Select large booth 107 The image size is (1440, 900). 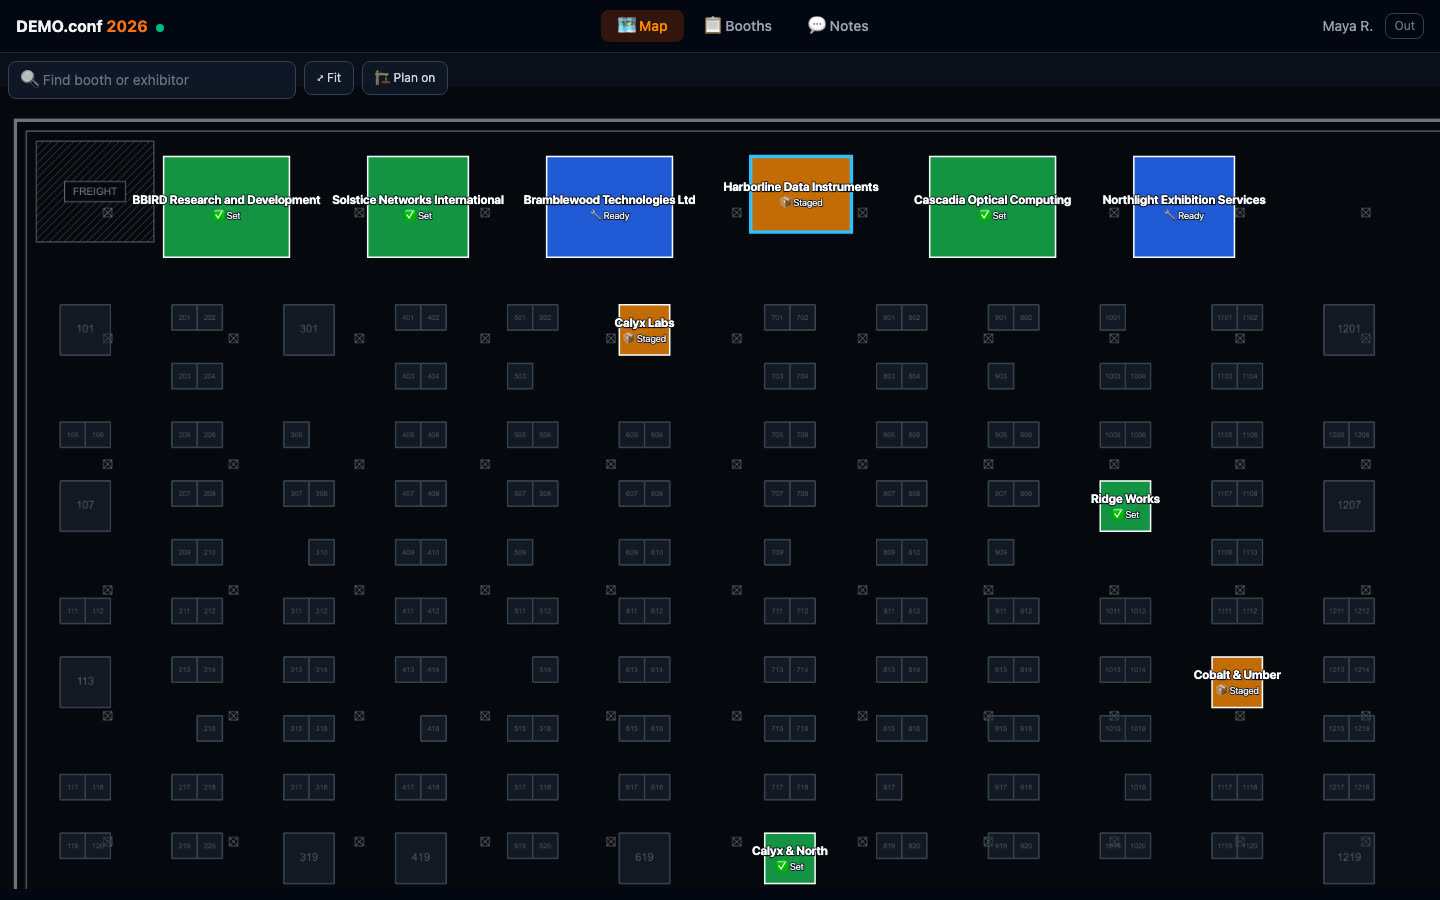pyautogui.click(x=85, y=505)
